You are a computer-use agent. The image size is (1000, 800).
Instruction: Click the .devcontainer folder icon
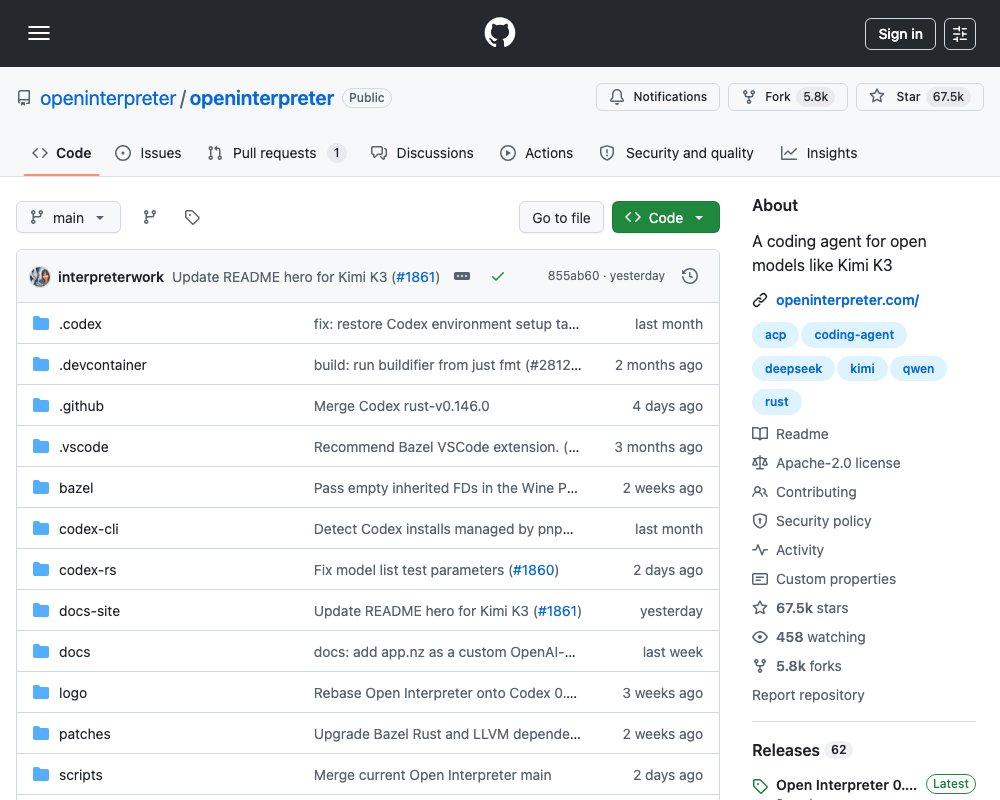tap(41, 364)
